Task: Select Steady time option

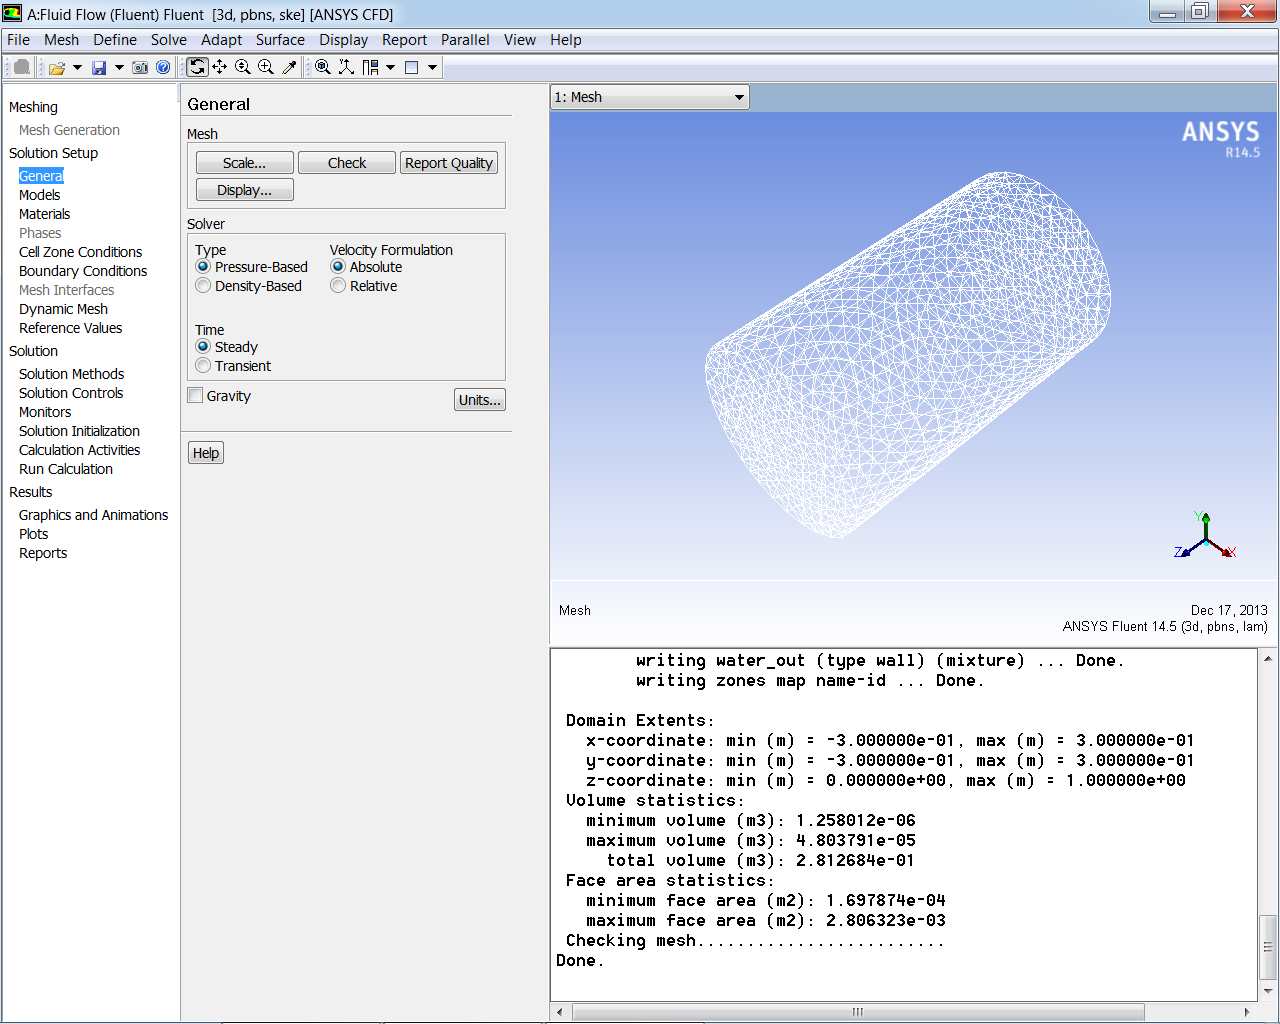Action: 203,347
